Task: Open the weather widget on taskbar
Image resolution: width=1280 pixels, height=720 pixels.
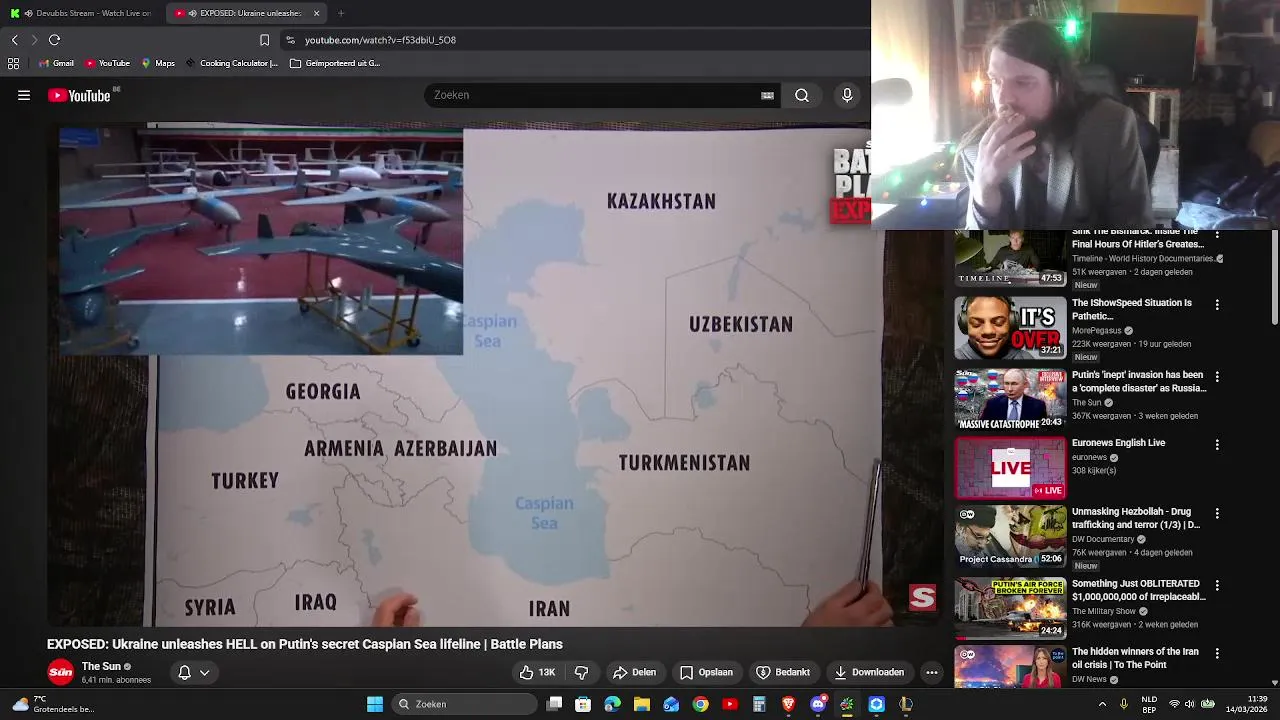Action: [x=55, y=704]
